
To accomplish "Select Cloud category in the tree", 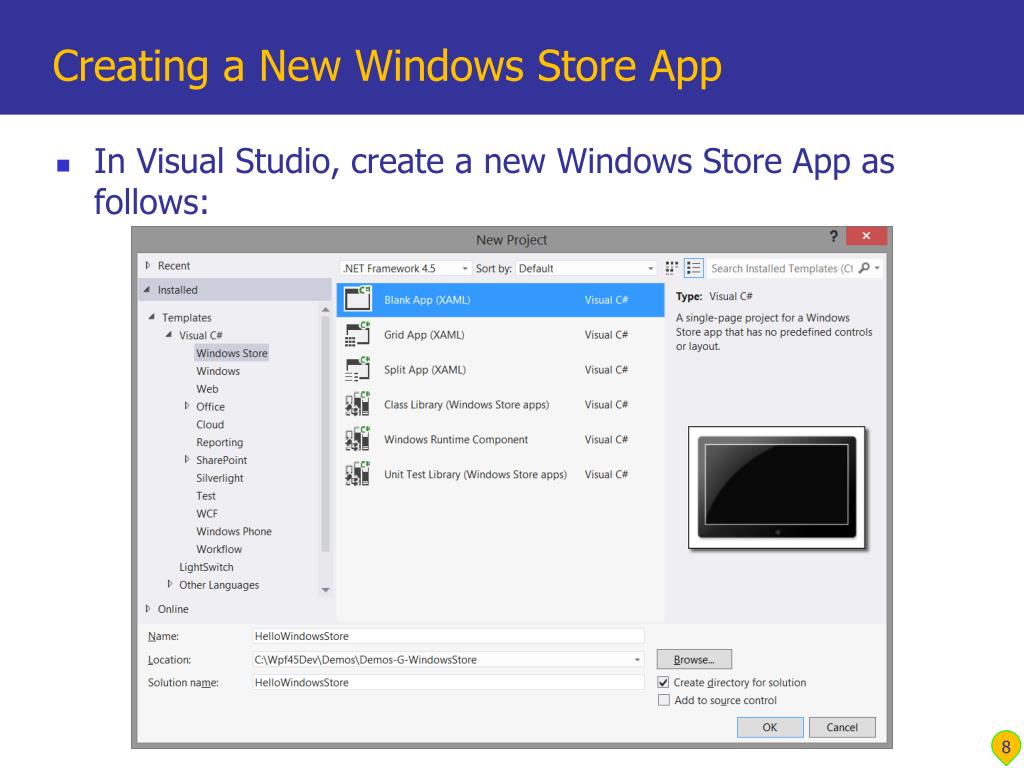I will pos(210,424).
